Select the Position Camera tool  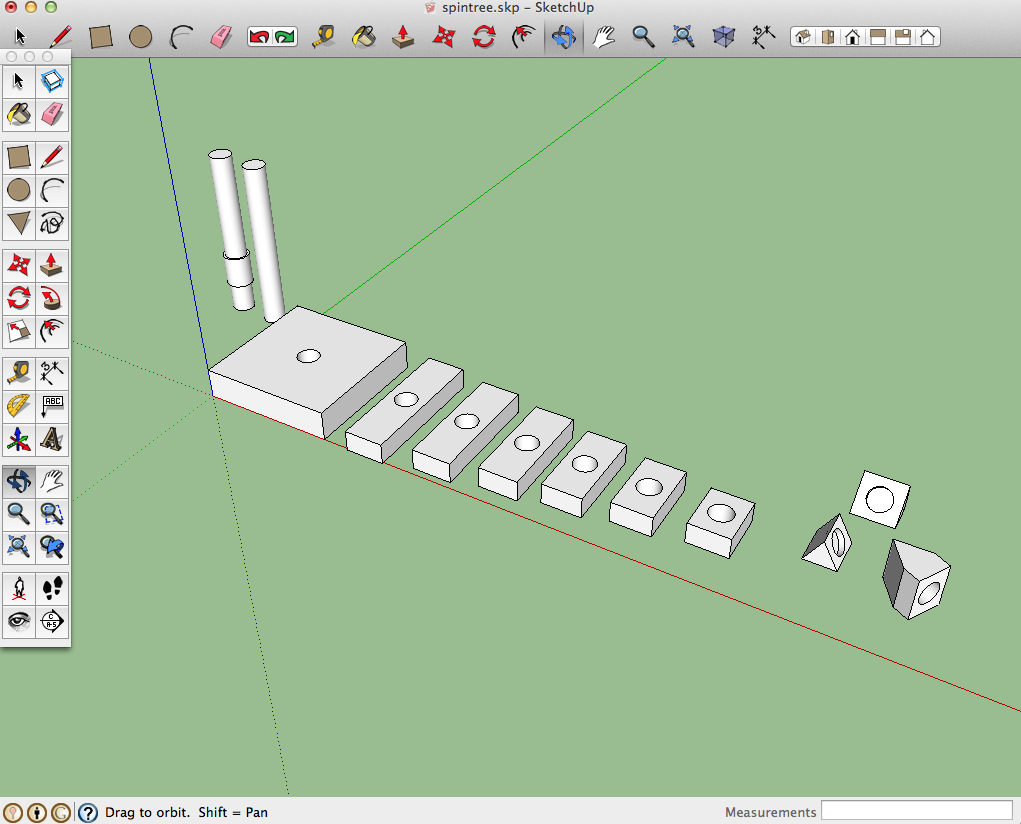(18, 589)
